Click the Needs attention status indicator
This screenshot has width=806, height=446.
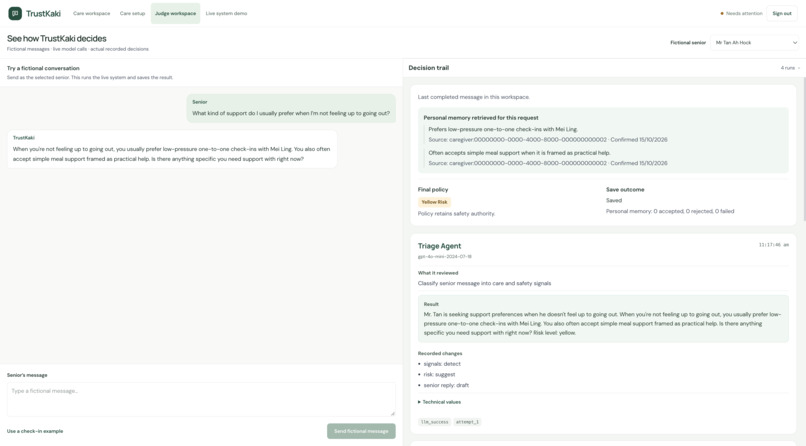click(741, 13)
